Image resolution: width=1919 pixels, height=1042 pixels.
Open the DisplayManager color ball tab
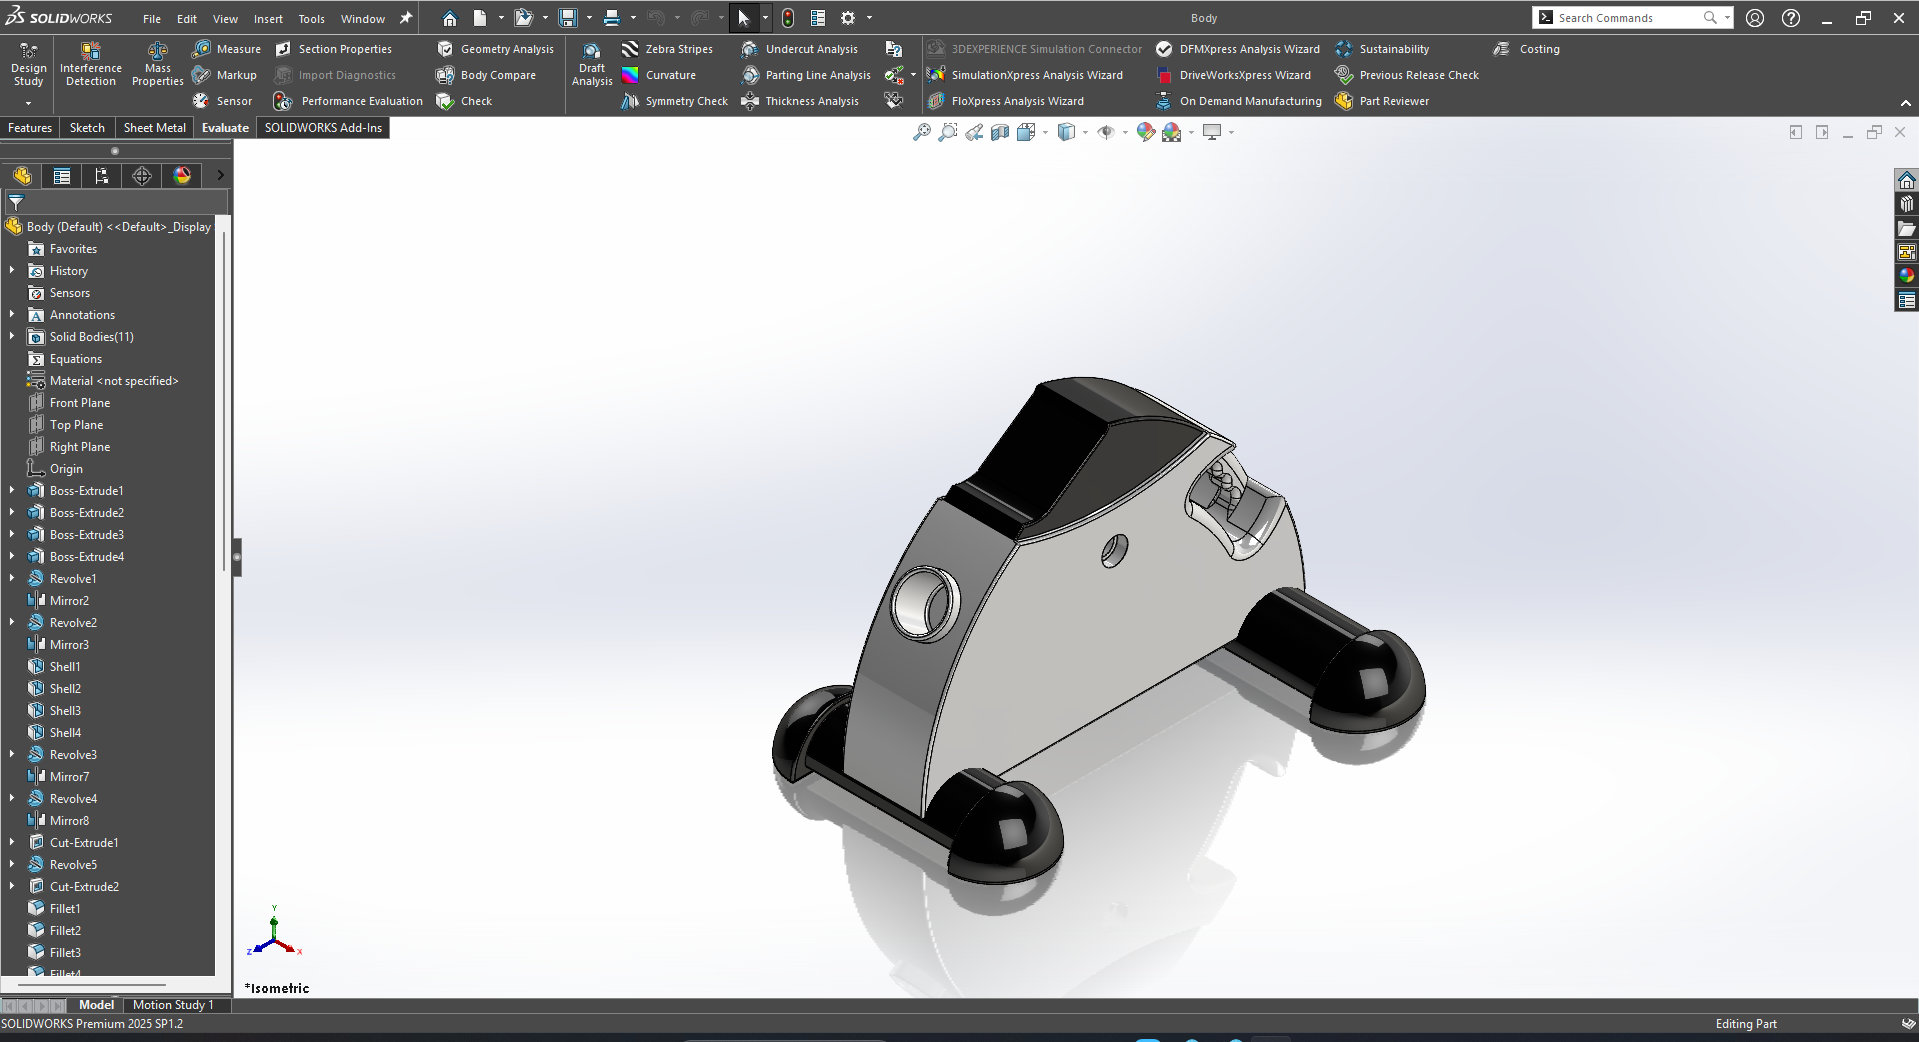(182, 176)
